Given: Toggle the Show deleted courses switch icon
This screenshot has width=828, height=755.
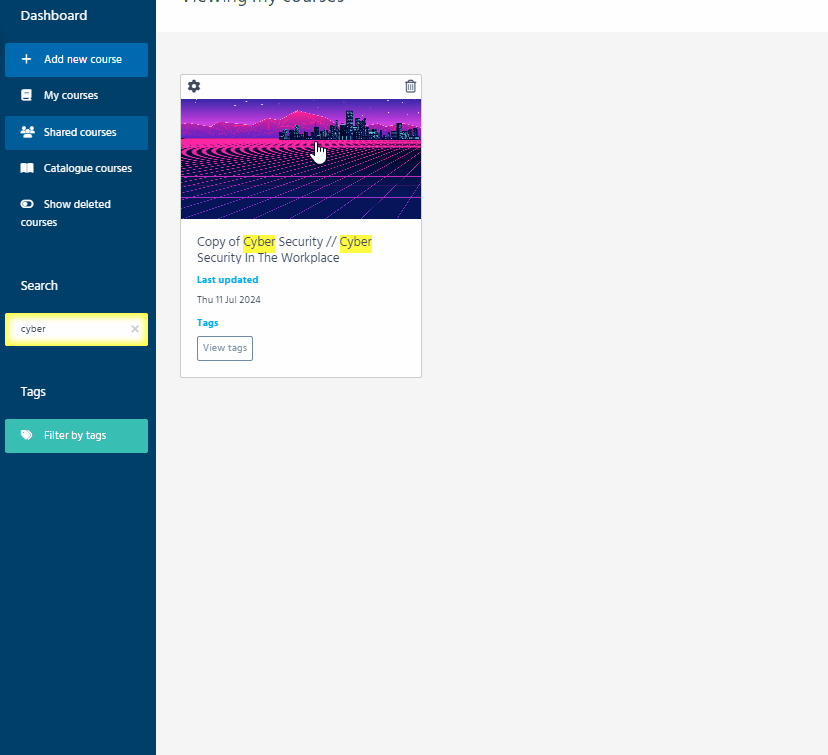Looking at the screenshot, I should coord(27,204).
